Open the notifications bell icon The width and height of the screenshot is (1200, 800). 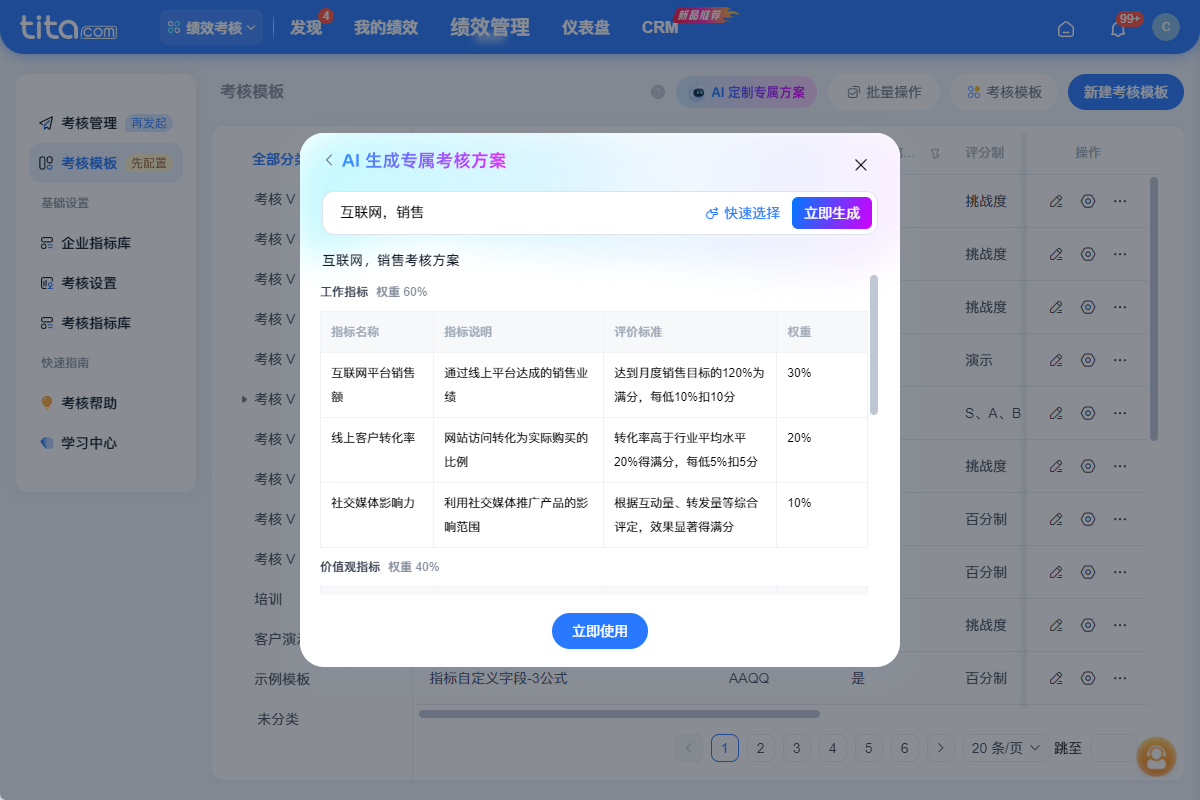pos(1118,28)
